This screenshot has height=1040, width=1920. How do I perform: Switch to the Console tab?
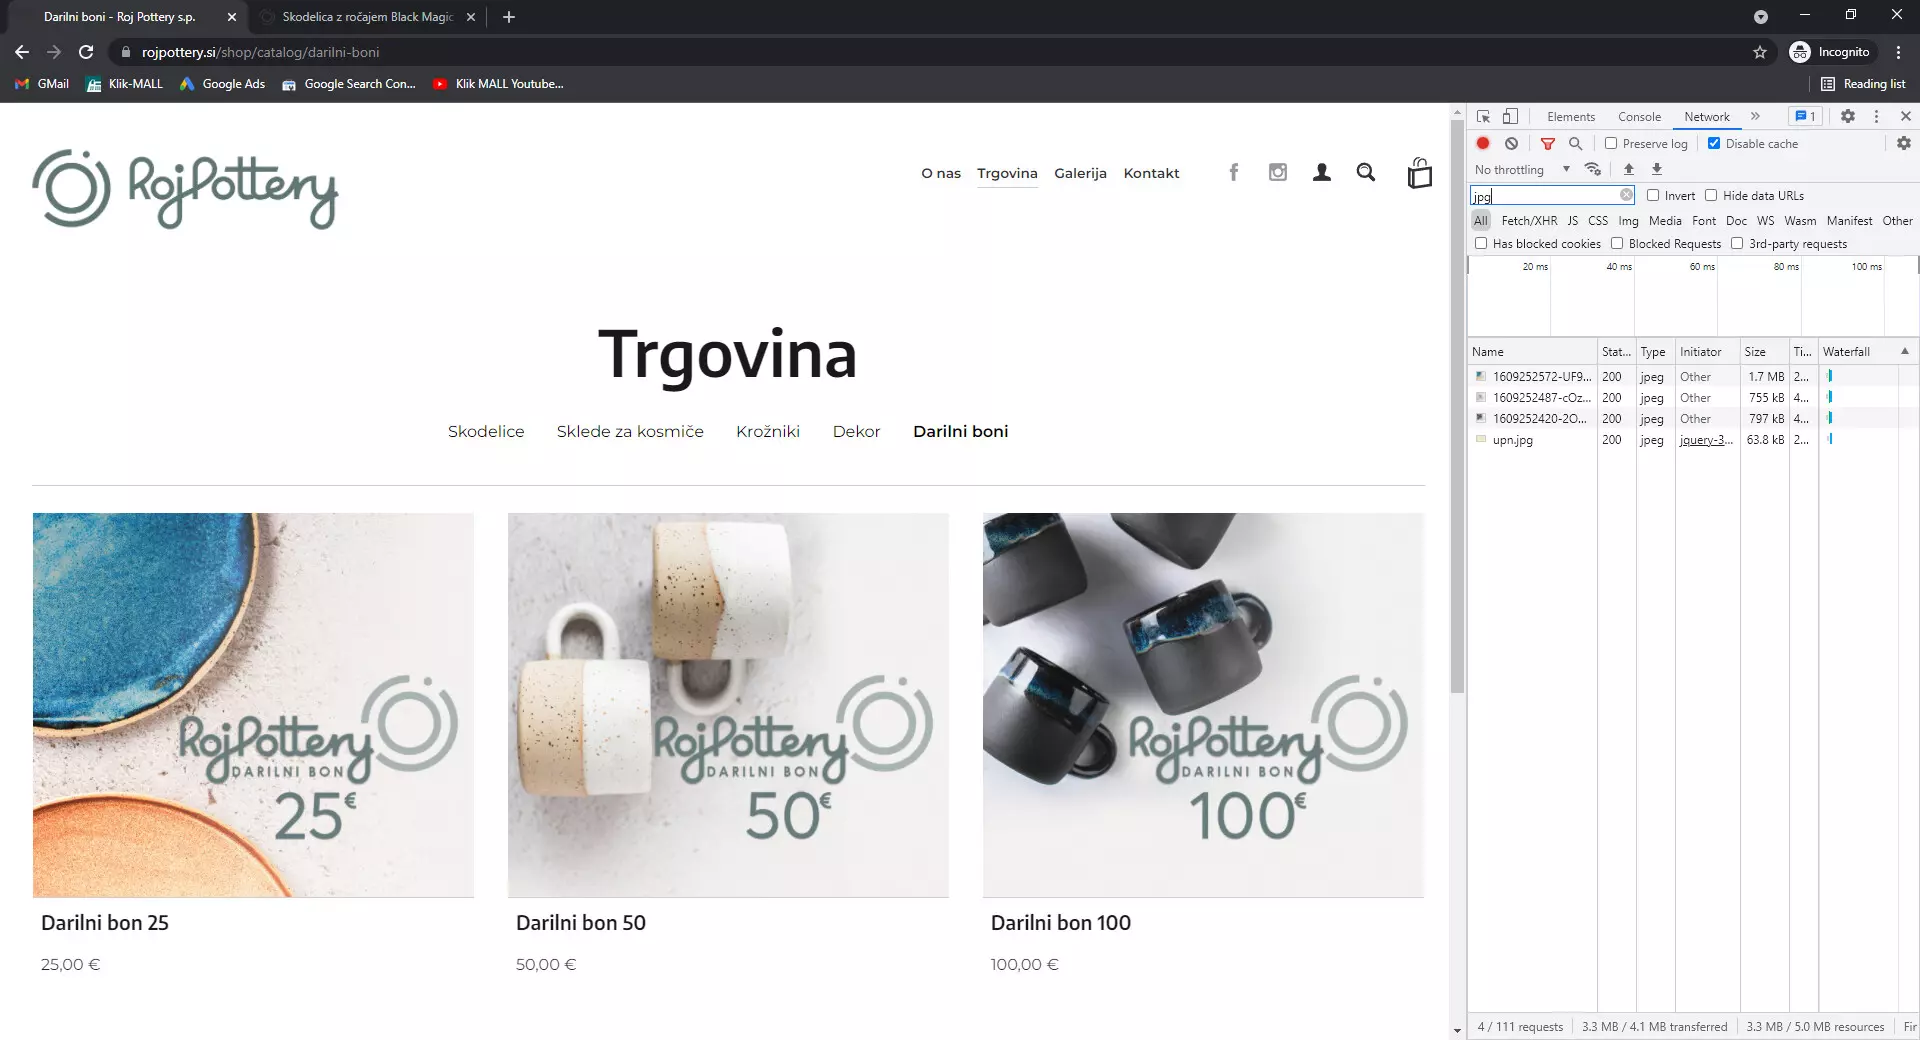(1639, 117)
